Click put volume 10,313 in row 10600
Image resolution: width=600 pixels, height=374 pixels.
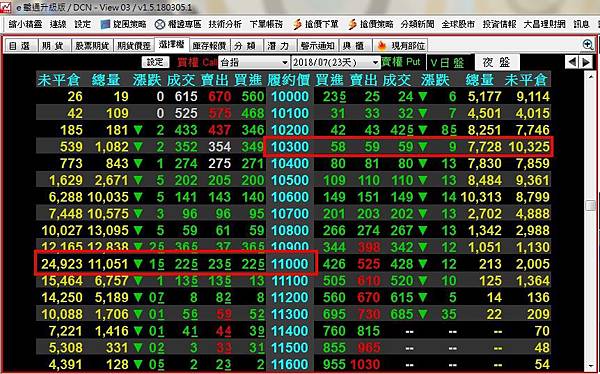pyautogui.click(x=481, y=197)
